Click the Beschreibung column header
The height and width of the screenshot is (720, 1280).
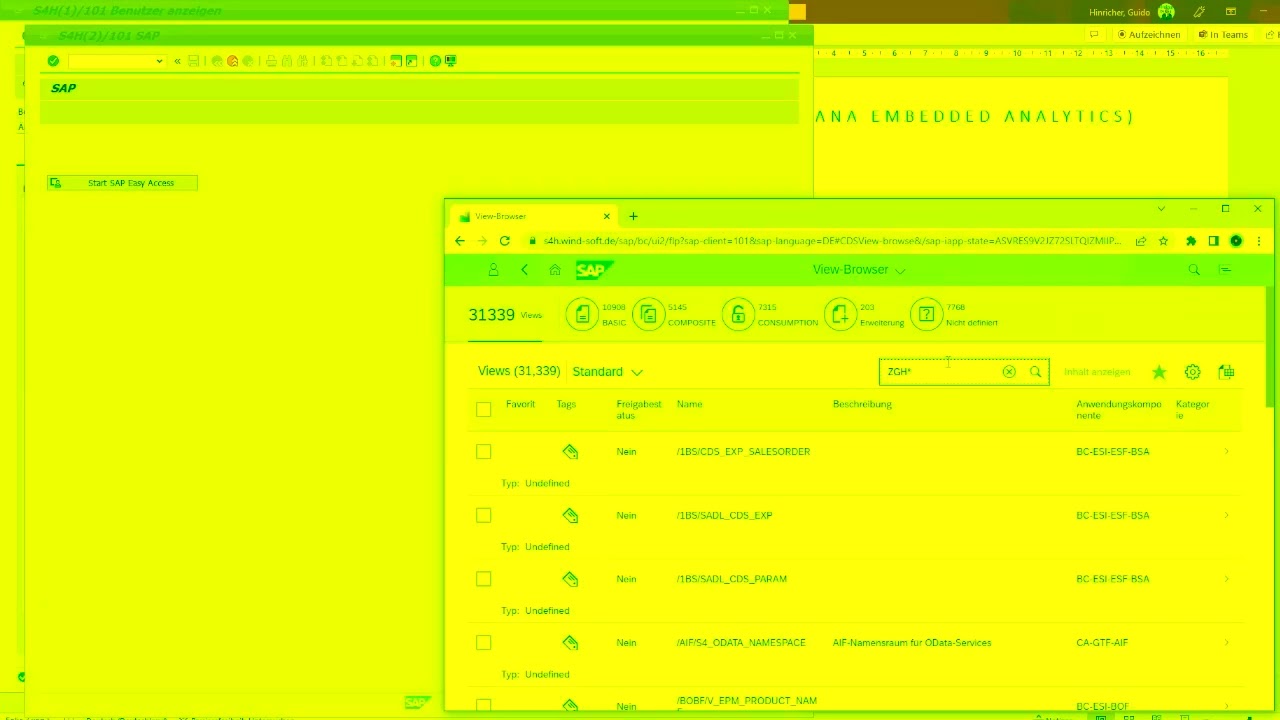tap(862, 404)
